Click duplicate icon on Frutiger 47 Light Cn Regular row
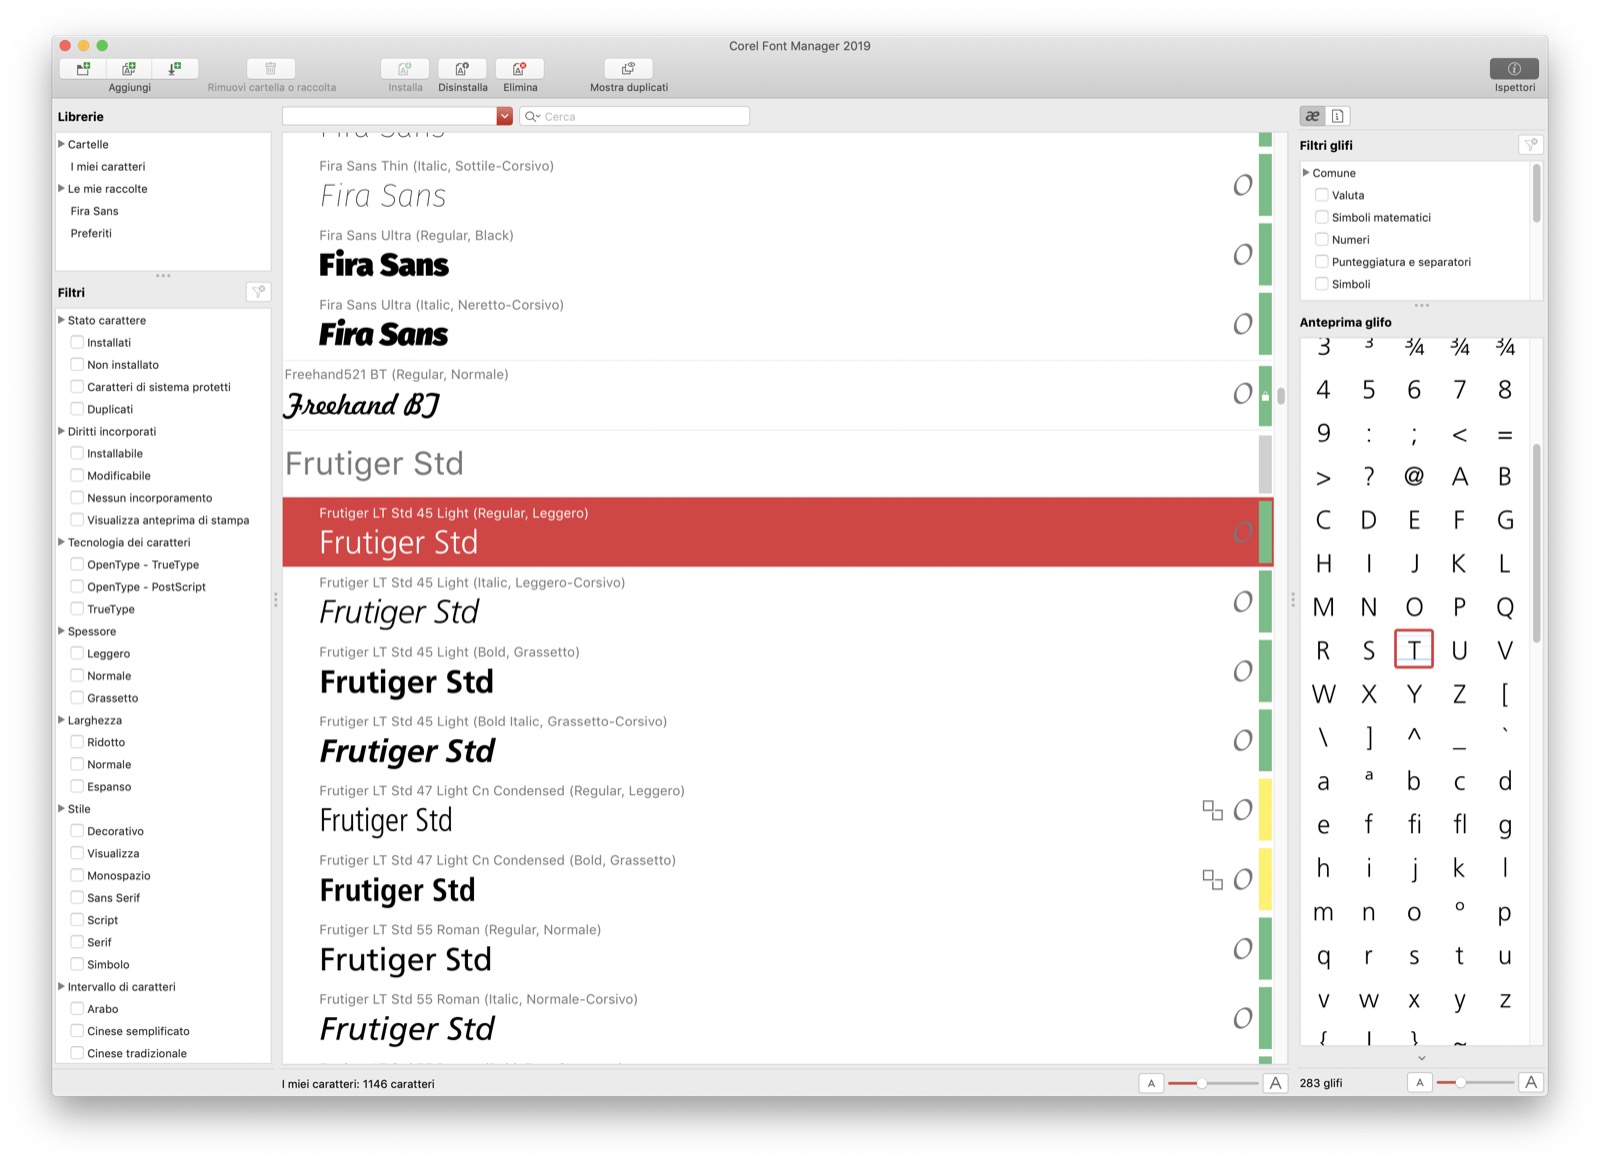Screen dimensions: 1600x1165 (x=1212, y=810)
